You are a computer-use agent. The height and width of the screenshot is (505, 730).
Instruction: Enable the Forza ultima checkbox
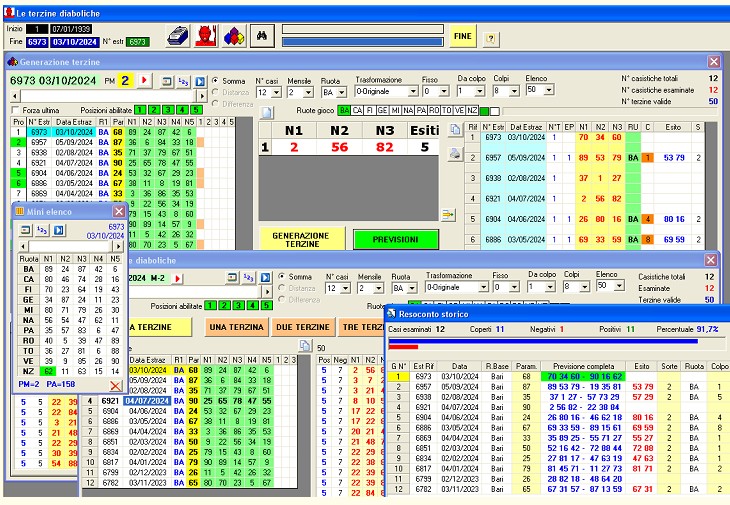(15, 110)
